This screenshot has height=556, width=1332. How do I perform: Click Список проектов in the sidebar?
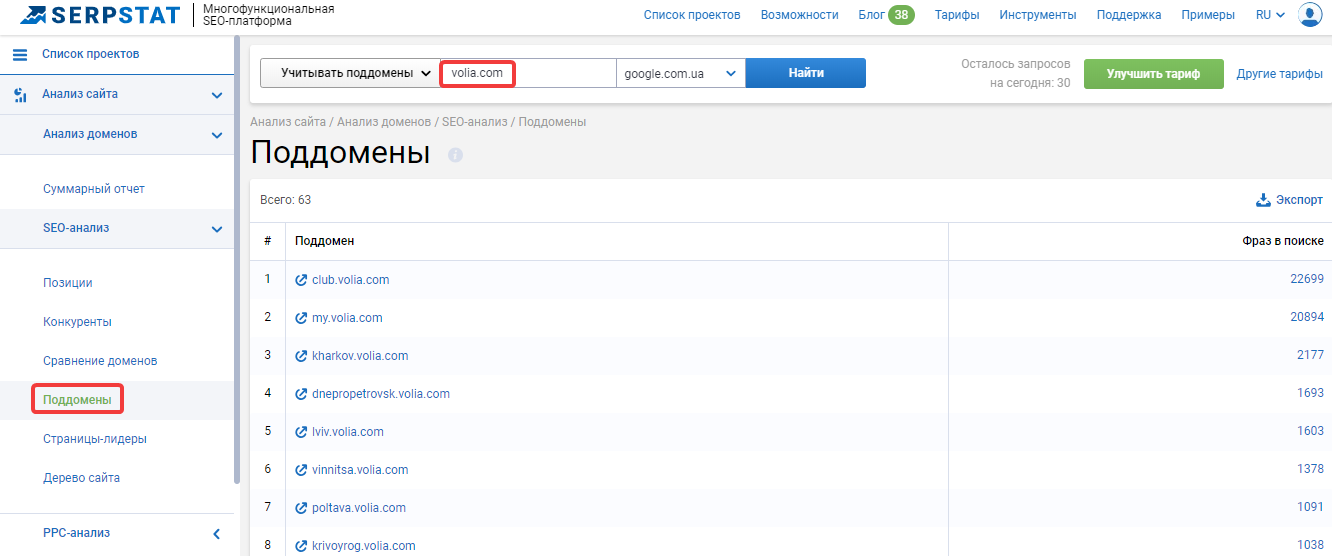(x=90, y=54)
